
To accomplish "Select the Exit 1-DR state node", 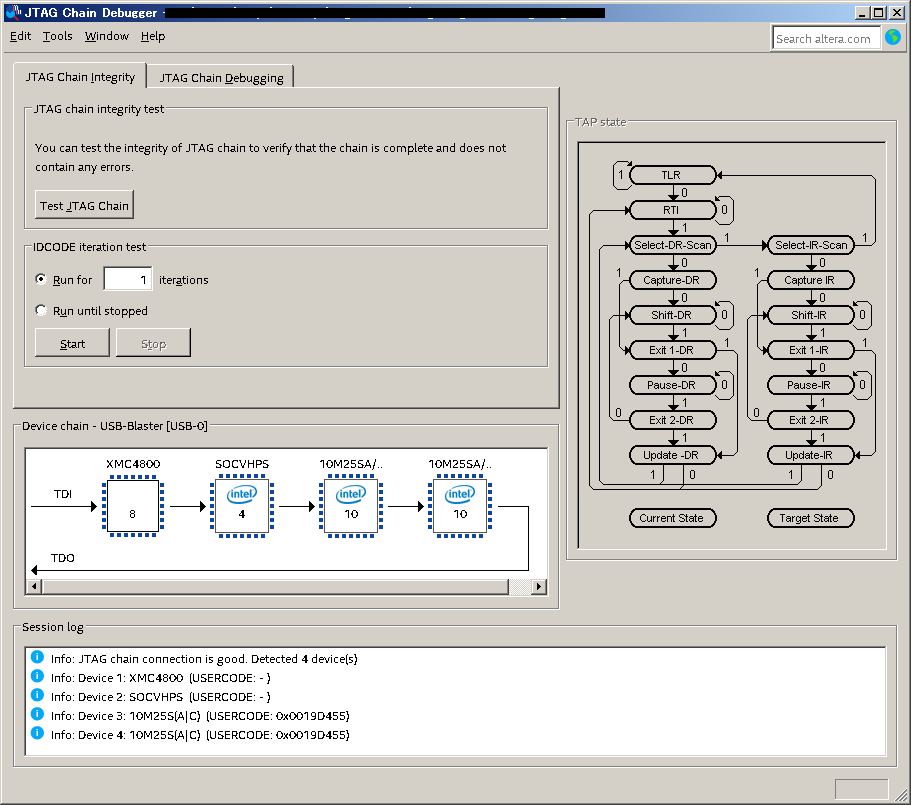I will tap(673, 350).
